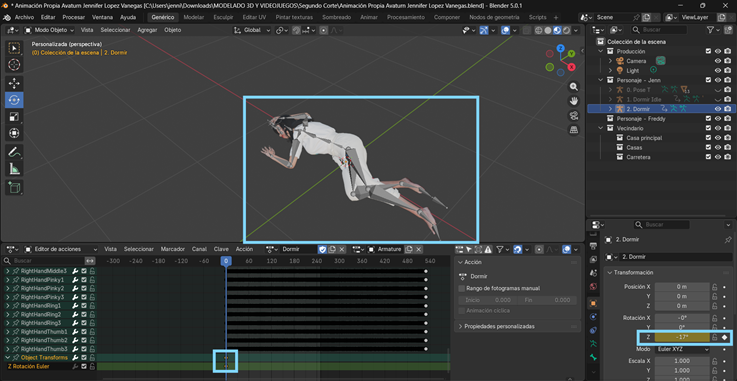Hide Light object with eye icon
This screenshot has height=381, width=737.
point(718,70)
